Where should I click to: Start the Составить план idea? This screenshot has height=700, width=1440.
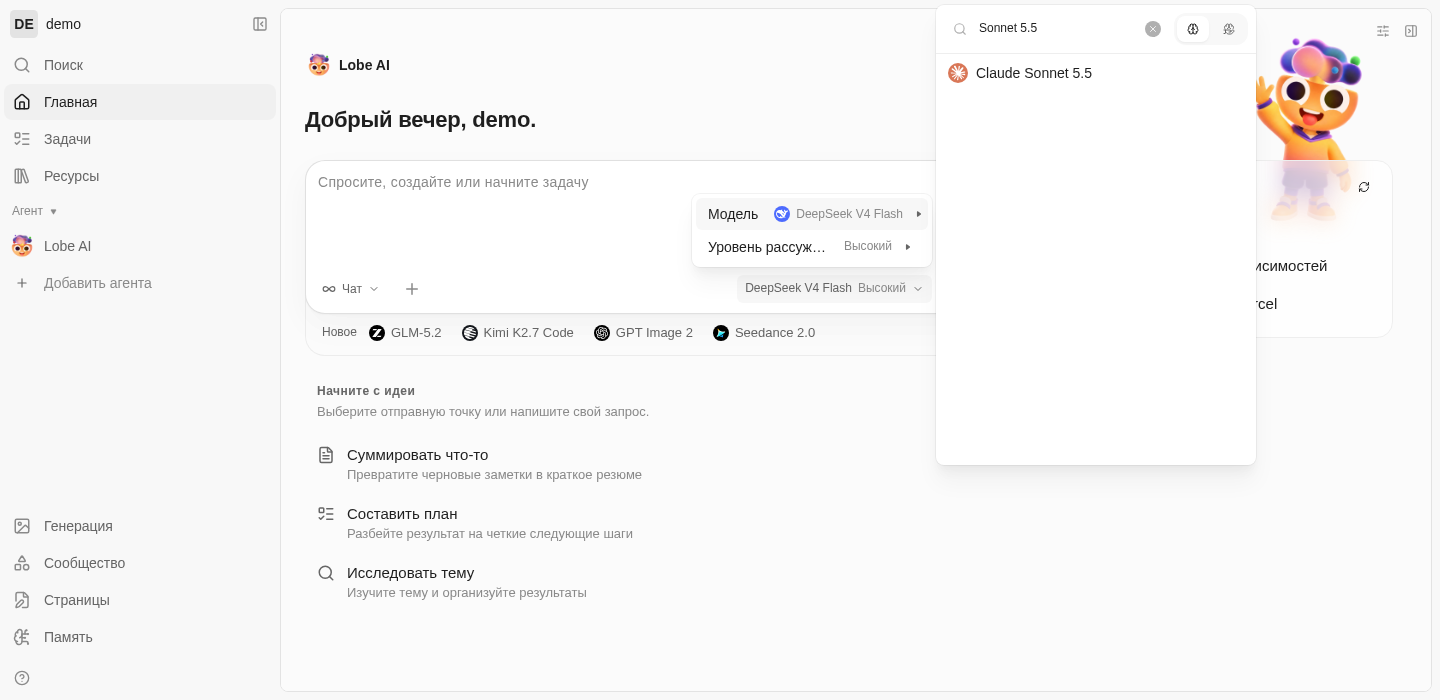click(x=475, y=523)
